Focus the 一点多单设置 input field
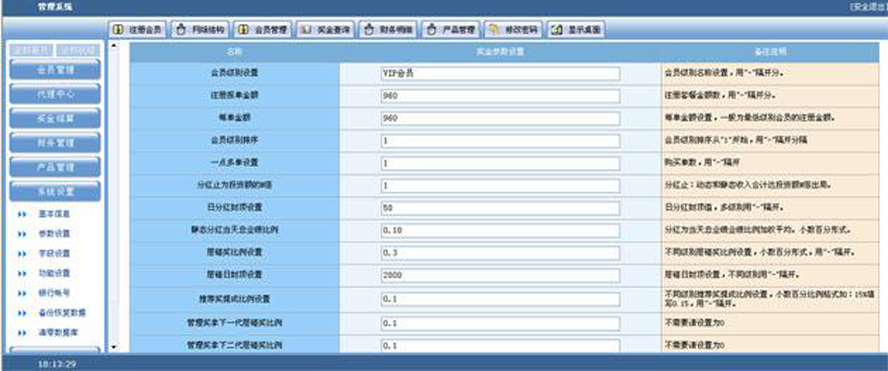 pyautogui.click(x=500, y=164)
